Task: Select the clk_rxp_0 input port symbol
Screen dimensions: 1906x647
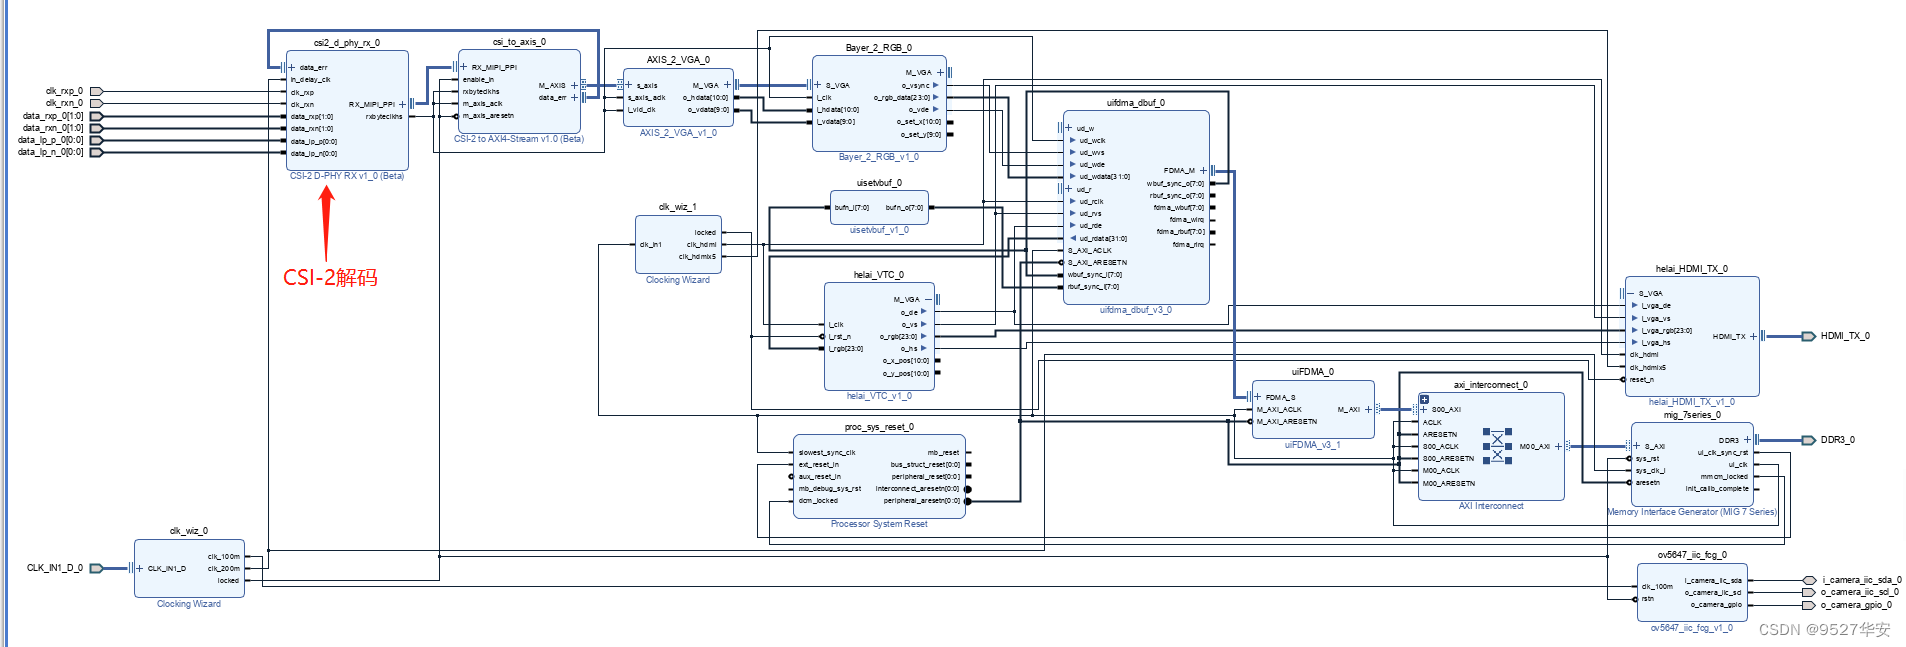Action: [96, 91]
